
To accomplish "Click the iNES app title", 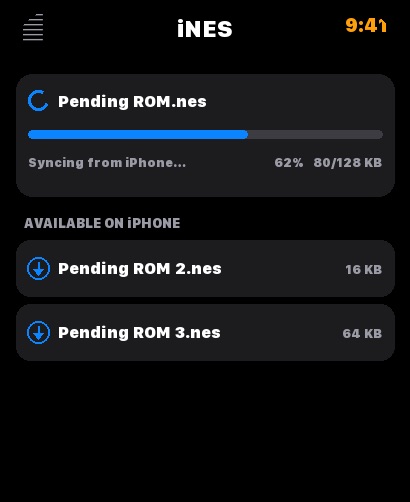I will [x=205, y=29].
